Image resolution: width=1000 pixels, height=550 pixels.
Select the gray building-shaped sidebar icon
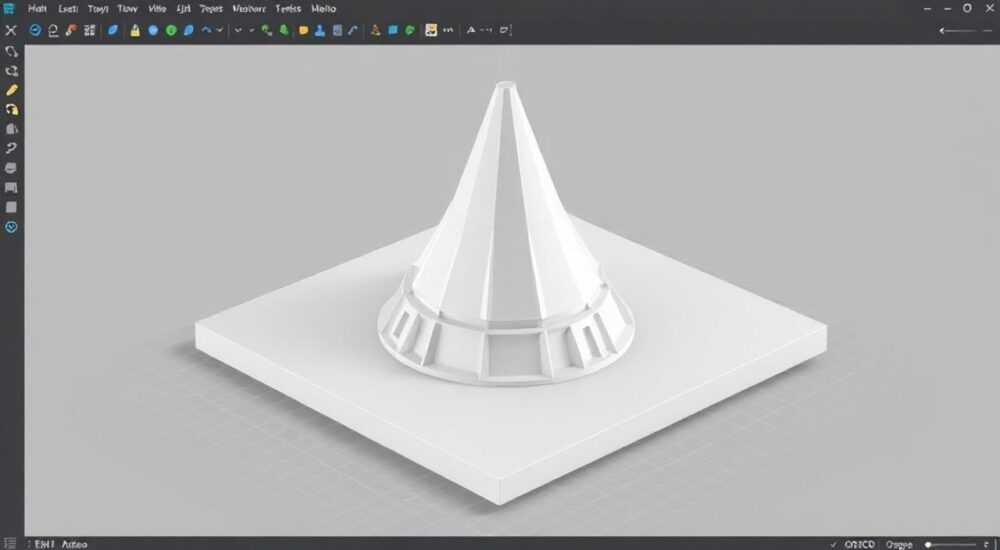point(11,129)
